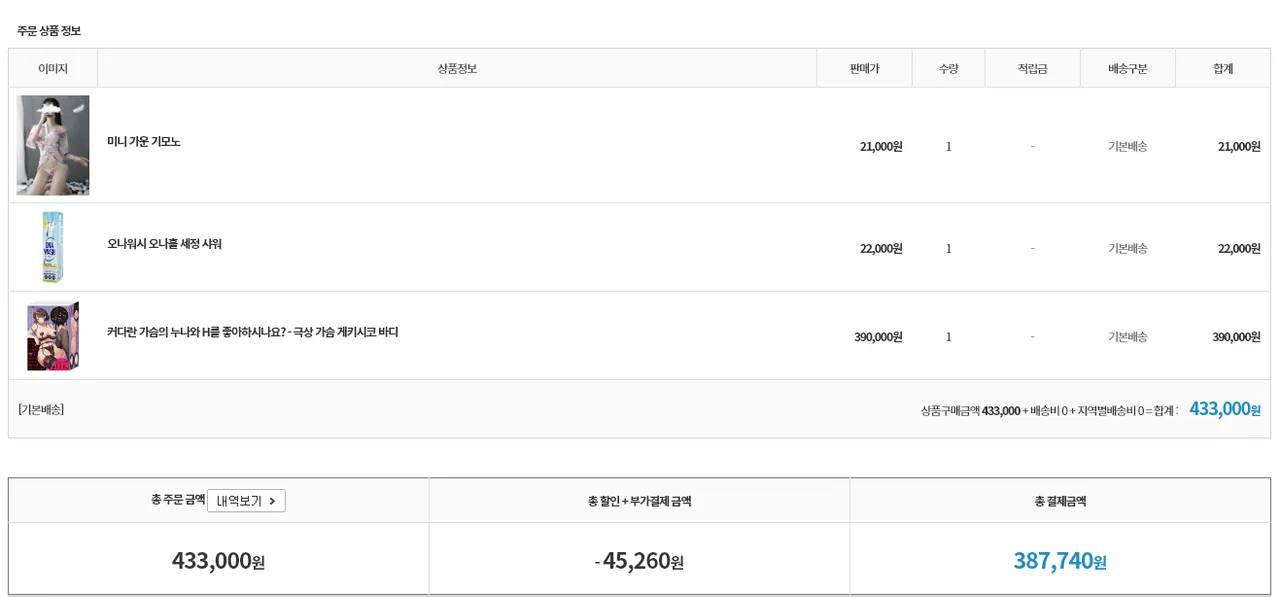This screenshot has width=1280, height=597.
Task: Click the 적립금 column header
Action: point(1032,69)
